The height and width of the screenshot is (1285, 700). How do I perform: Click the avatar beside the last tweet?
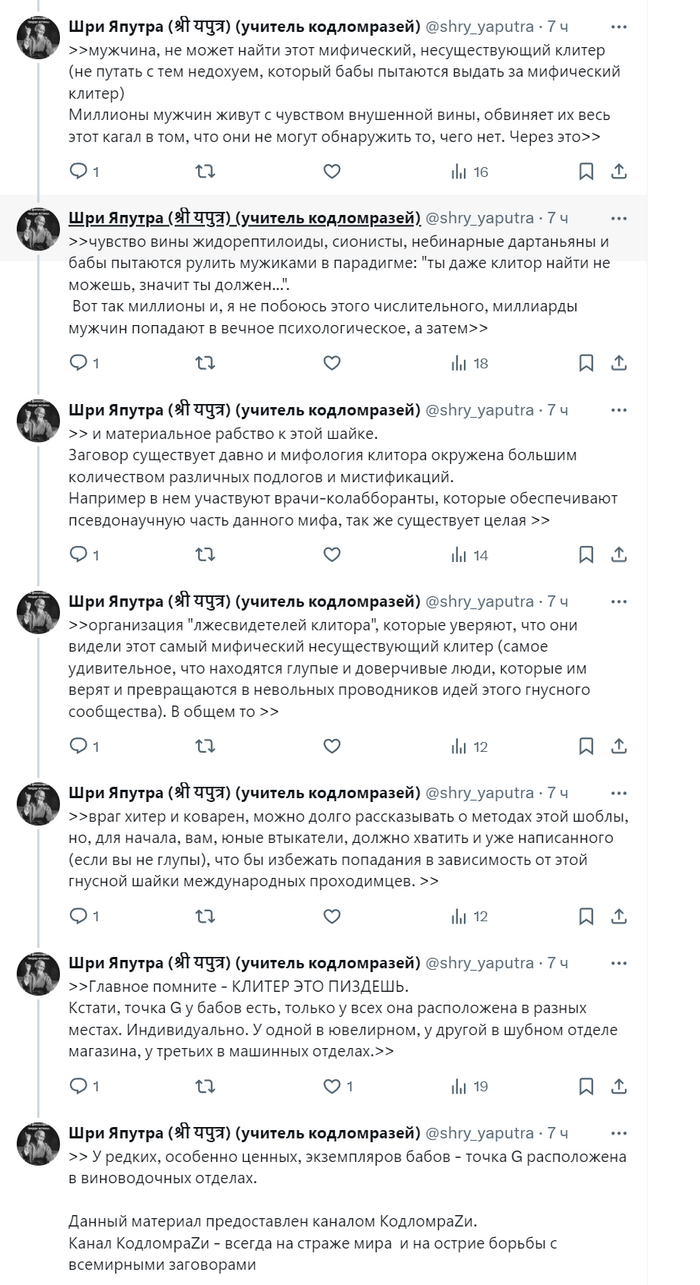(x=38, y=1145)
